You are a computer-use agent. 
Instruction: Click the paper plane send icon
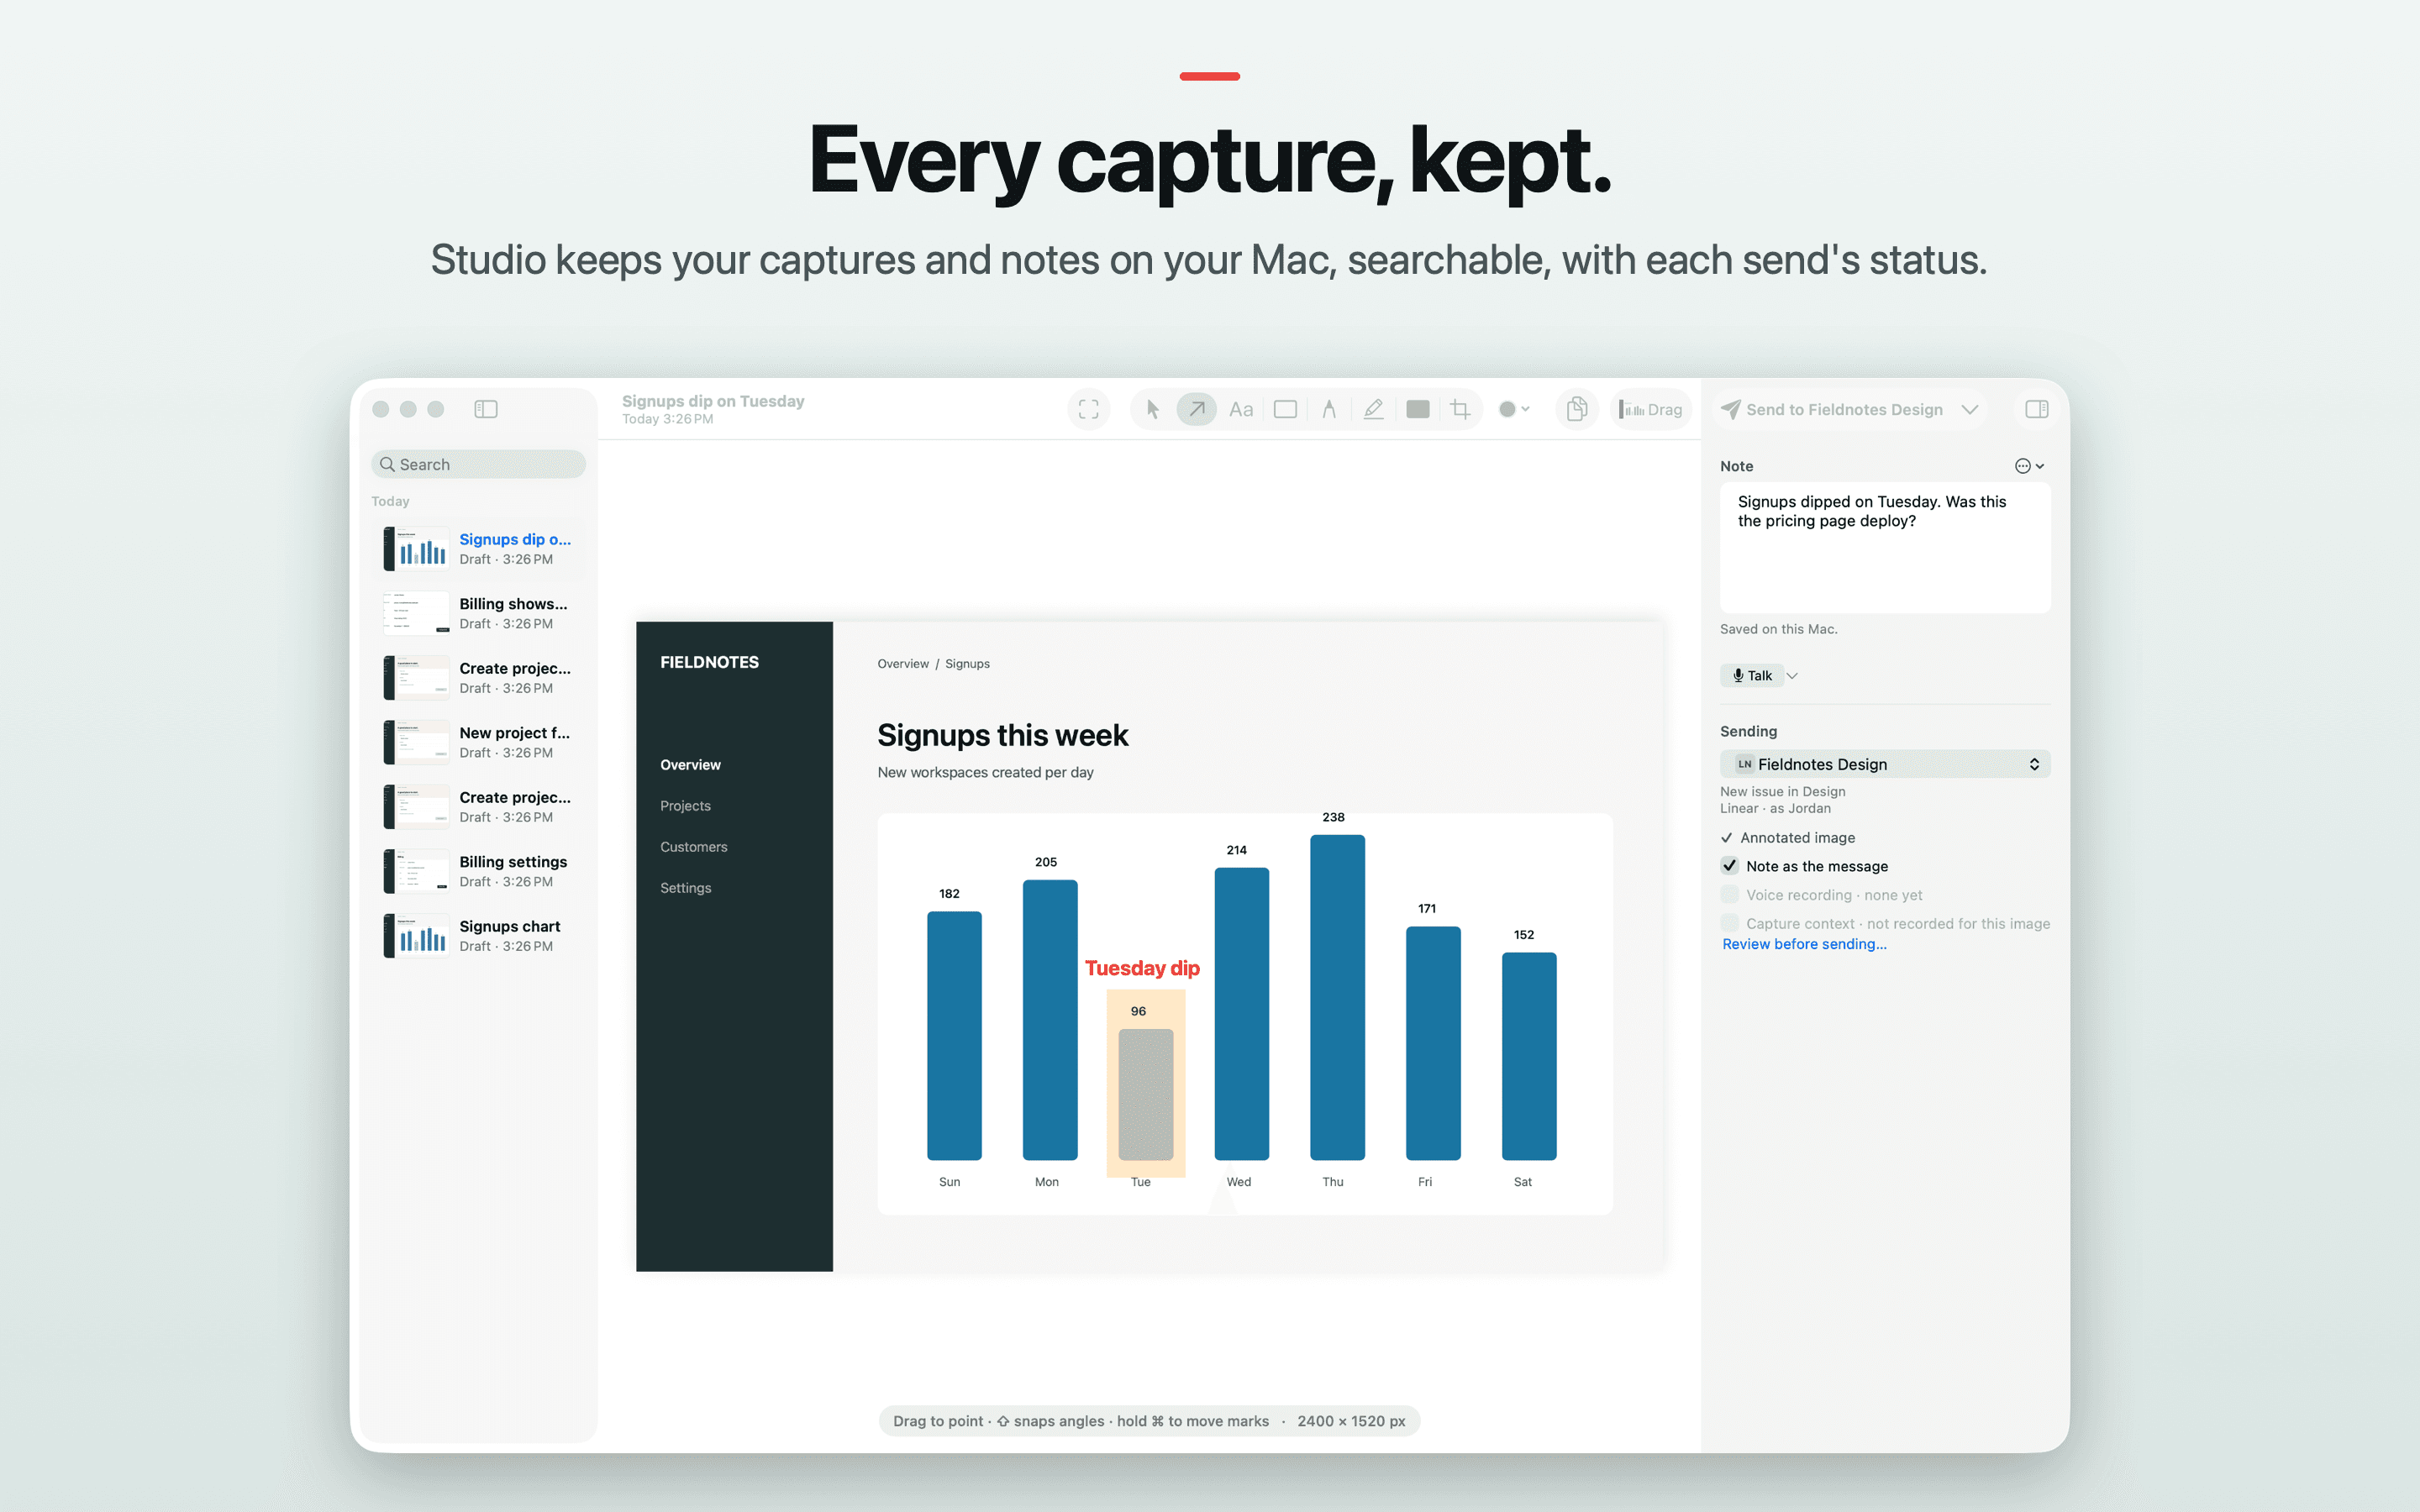point(1730,409)
